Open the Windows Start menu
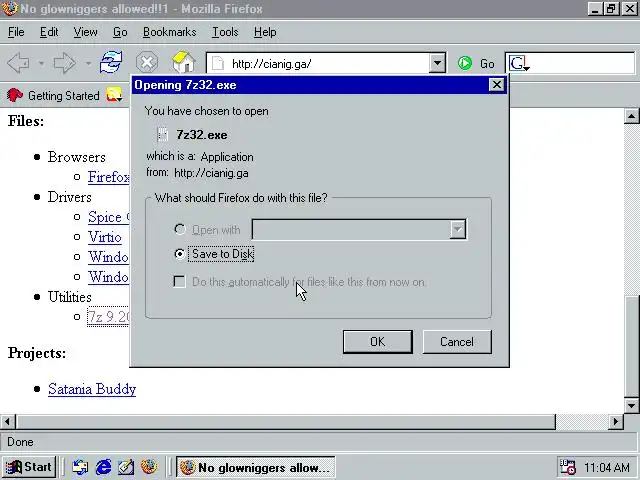Viewport: 640px width, 480px height. pos(29,467)
